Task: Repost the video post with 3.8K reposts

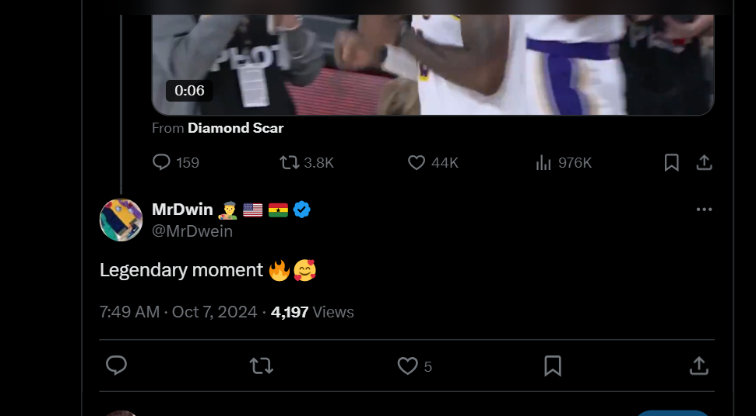Action: 290,162
